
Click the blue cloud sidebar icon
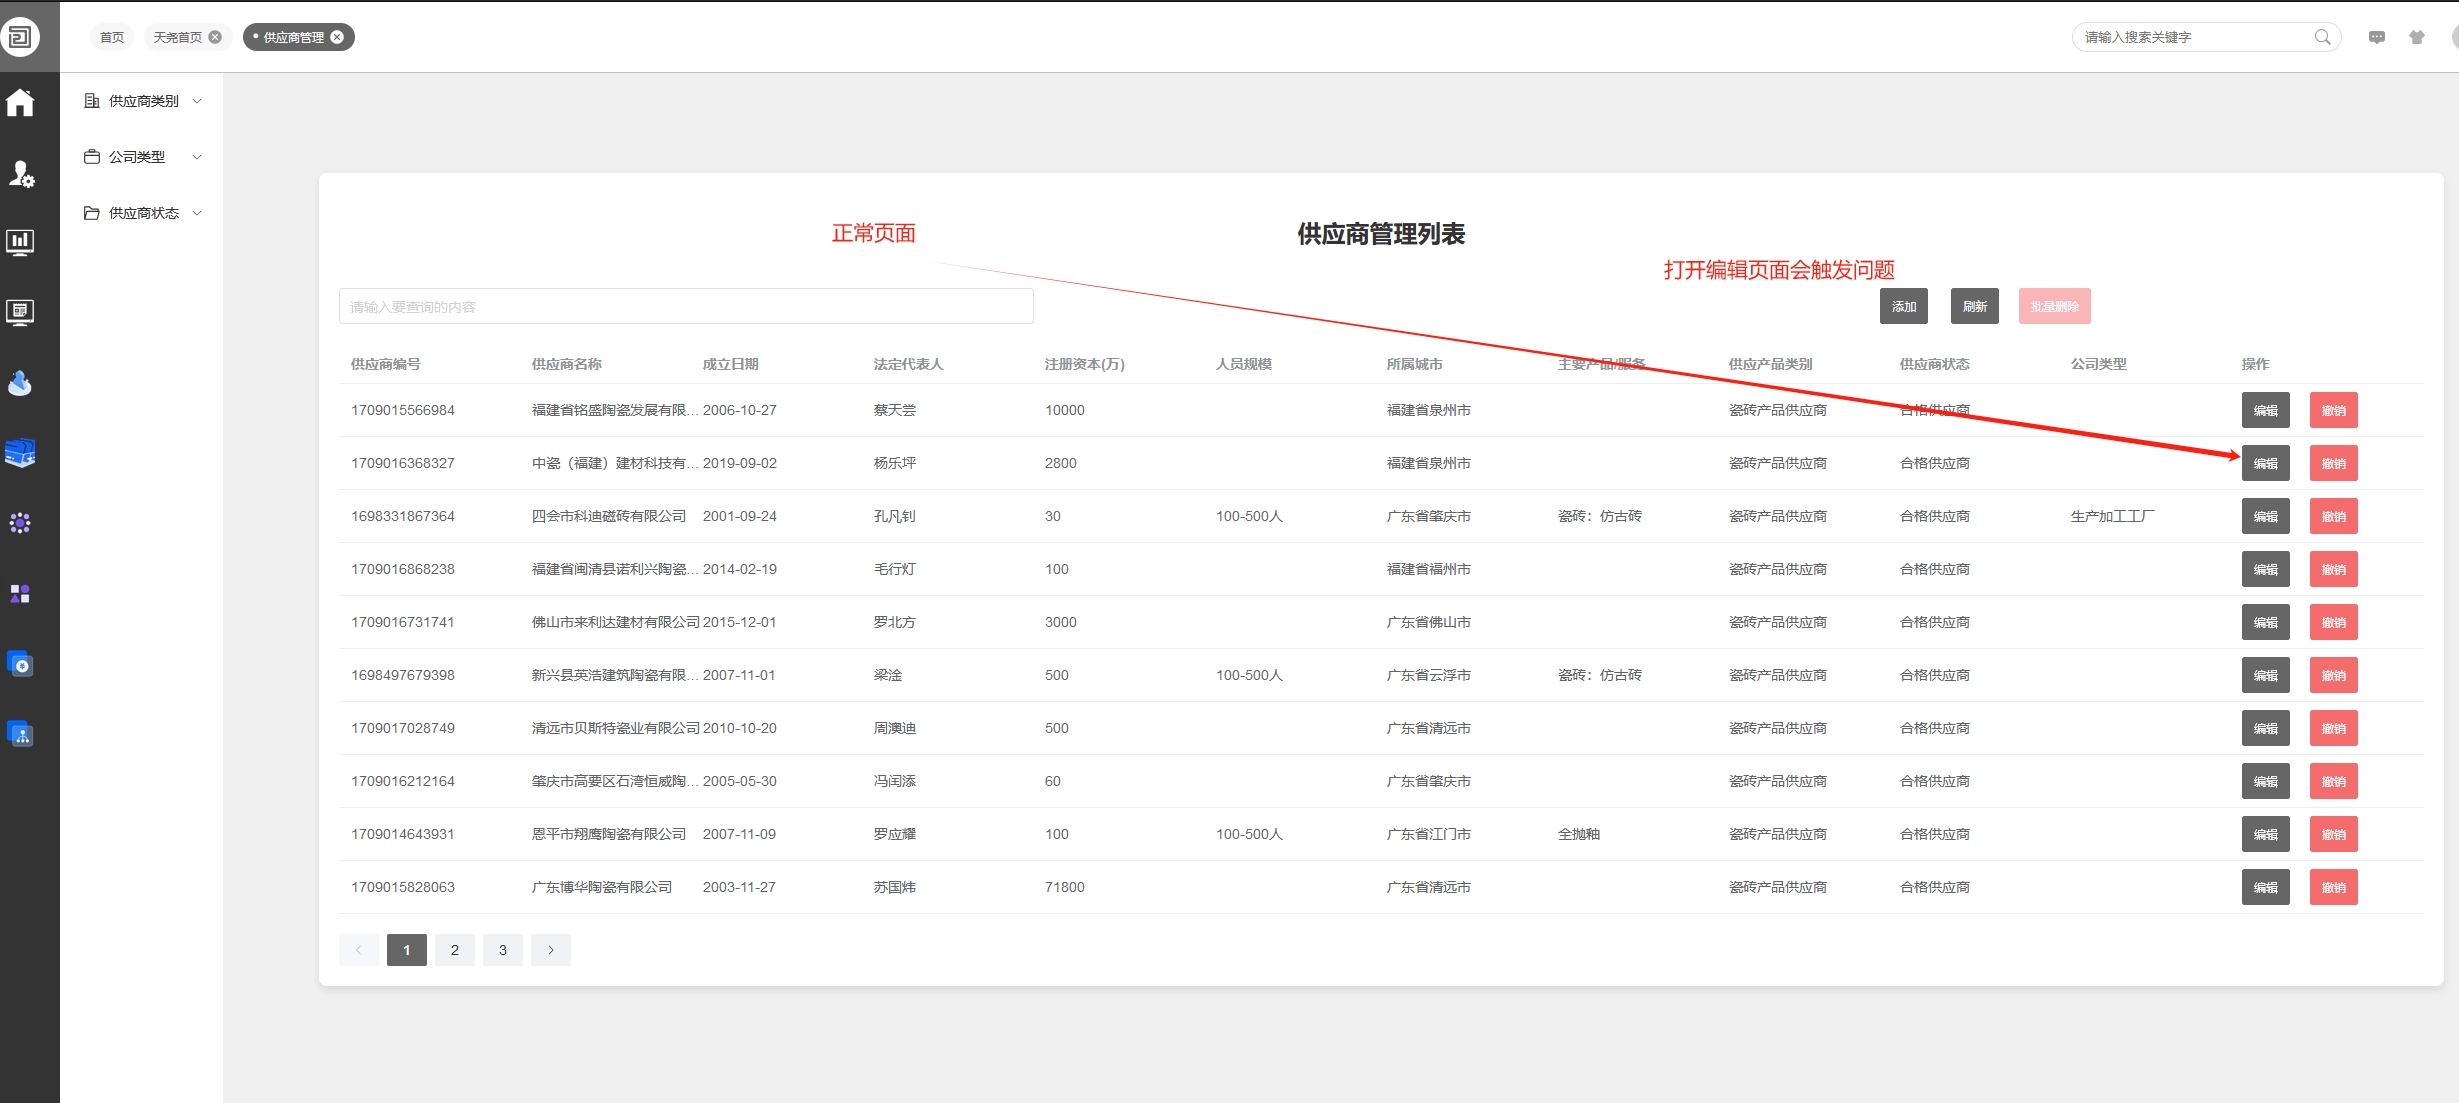[20, 383]
